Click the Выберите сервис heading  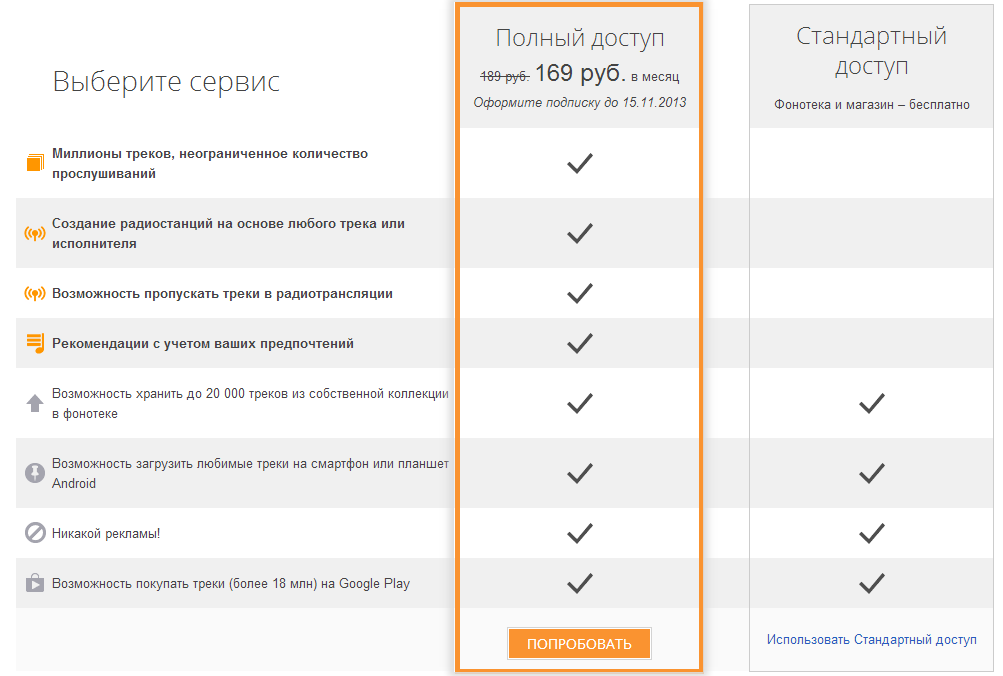click(166, 82)
